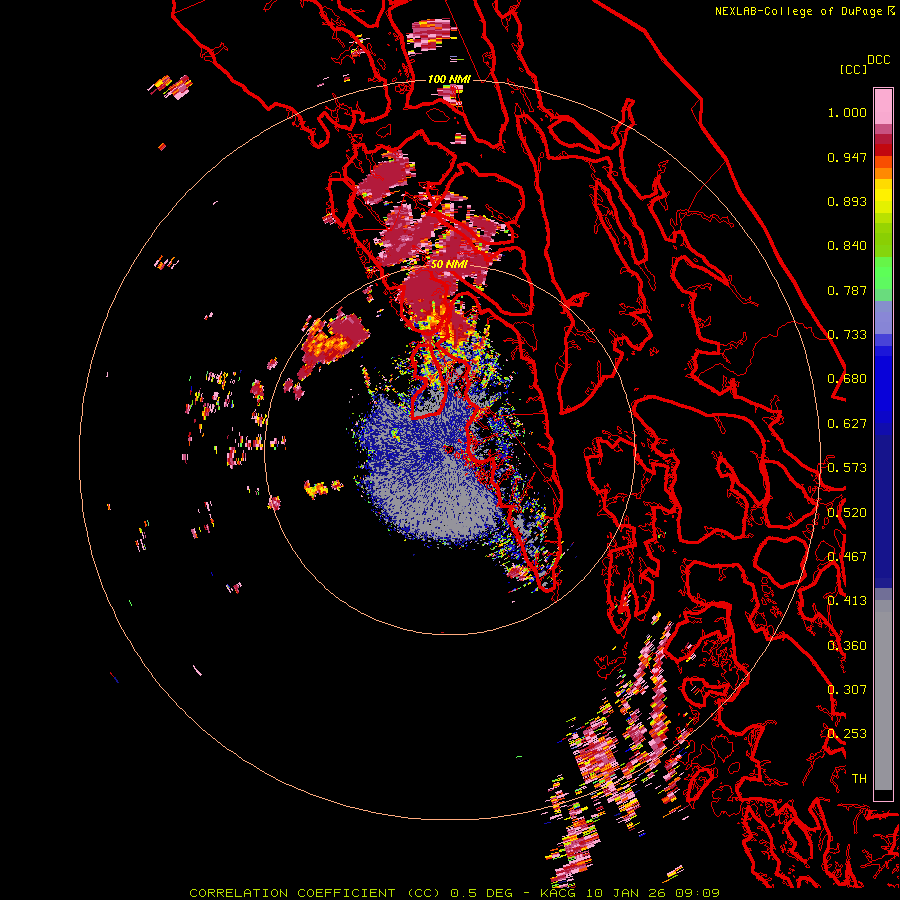Click the 100 NMI range ring label
The width and height of the screenshot is (900, 900).
[x=449, y=79]
